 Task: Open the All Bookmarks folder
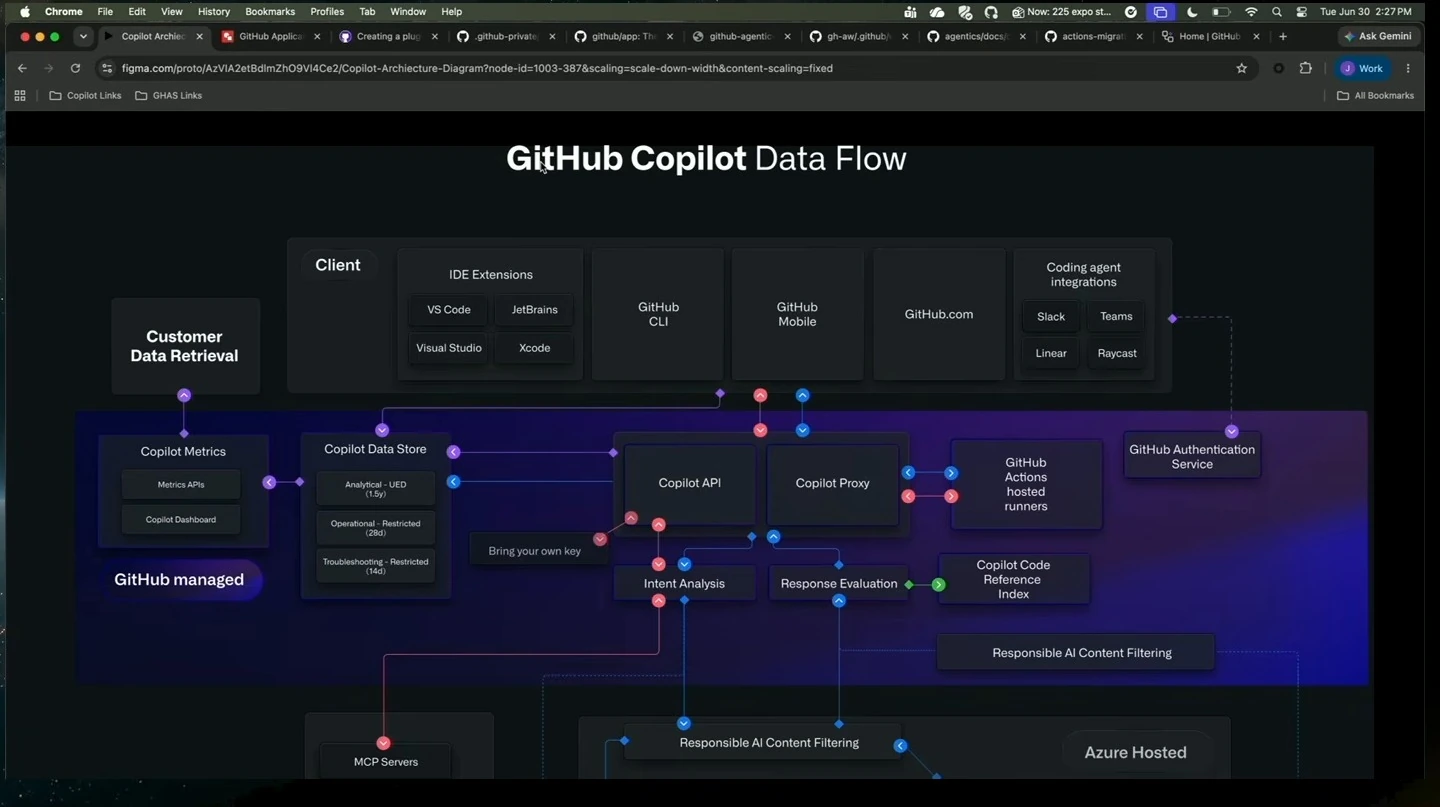pyautogui.click(x=1376, y=95)
